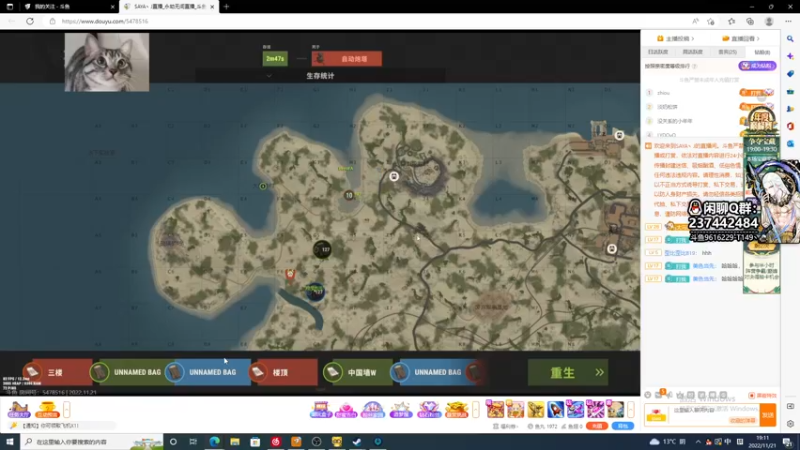The height and width of the screenshot is (450, 800).
Task: Click the black 127 marker on map
Action: tap(322, 249)
